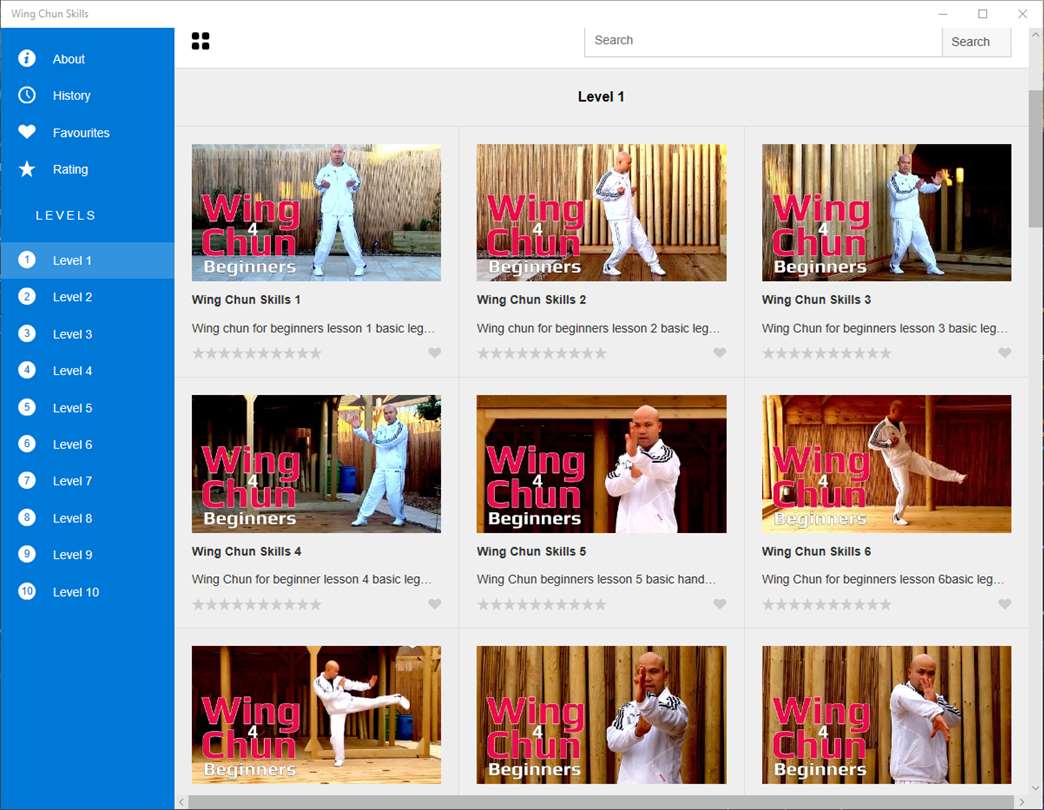Rate Wing Chun Skills 4 using star bar
Screen dimensions: 1044x810
click(x=257, y=605)
